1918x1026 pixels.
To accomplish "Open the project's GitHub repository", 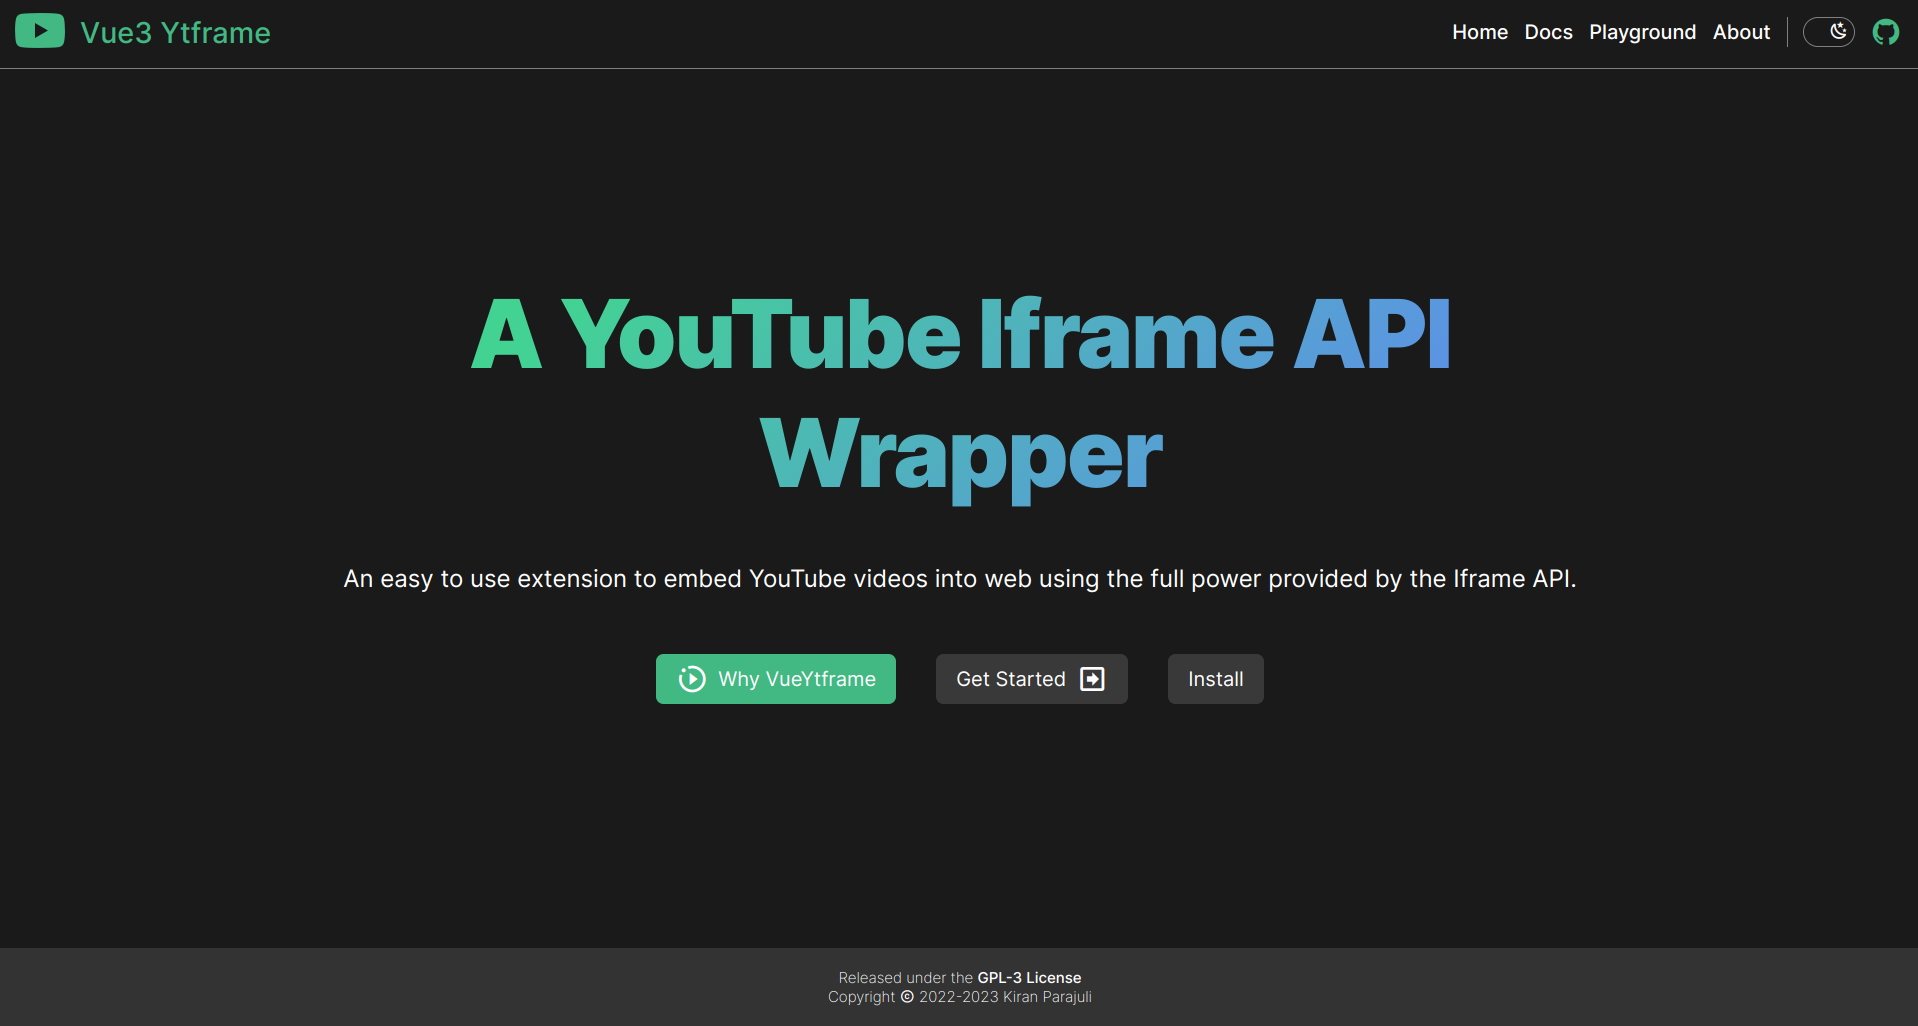I will pos(1886,31).
